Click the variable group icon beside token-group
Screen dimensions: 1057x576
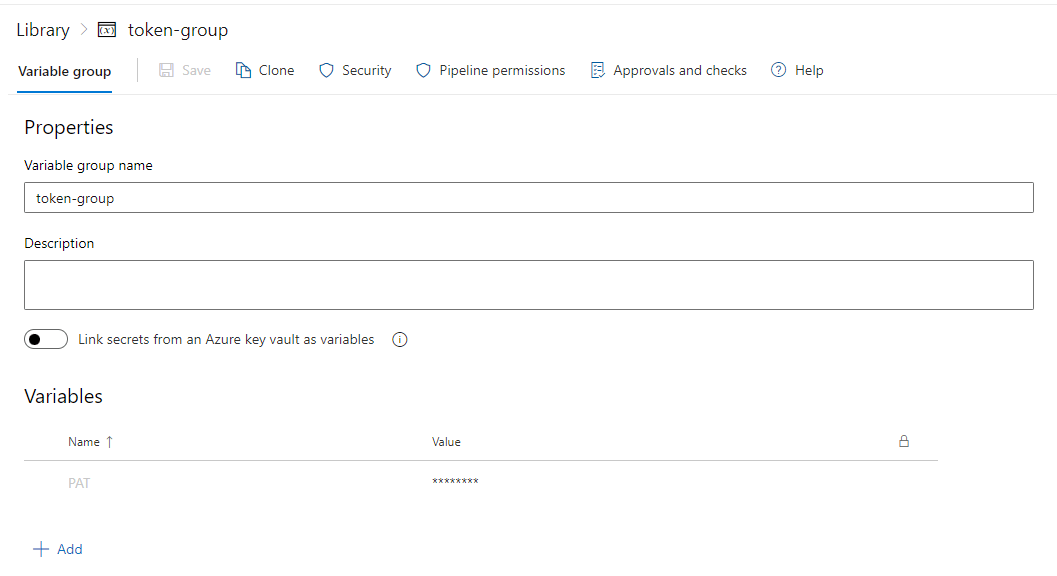tap(107, 30)
